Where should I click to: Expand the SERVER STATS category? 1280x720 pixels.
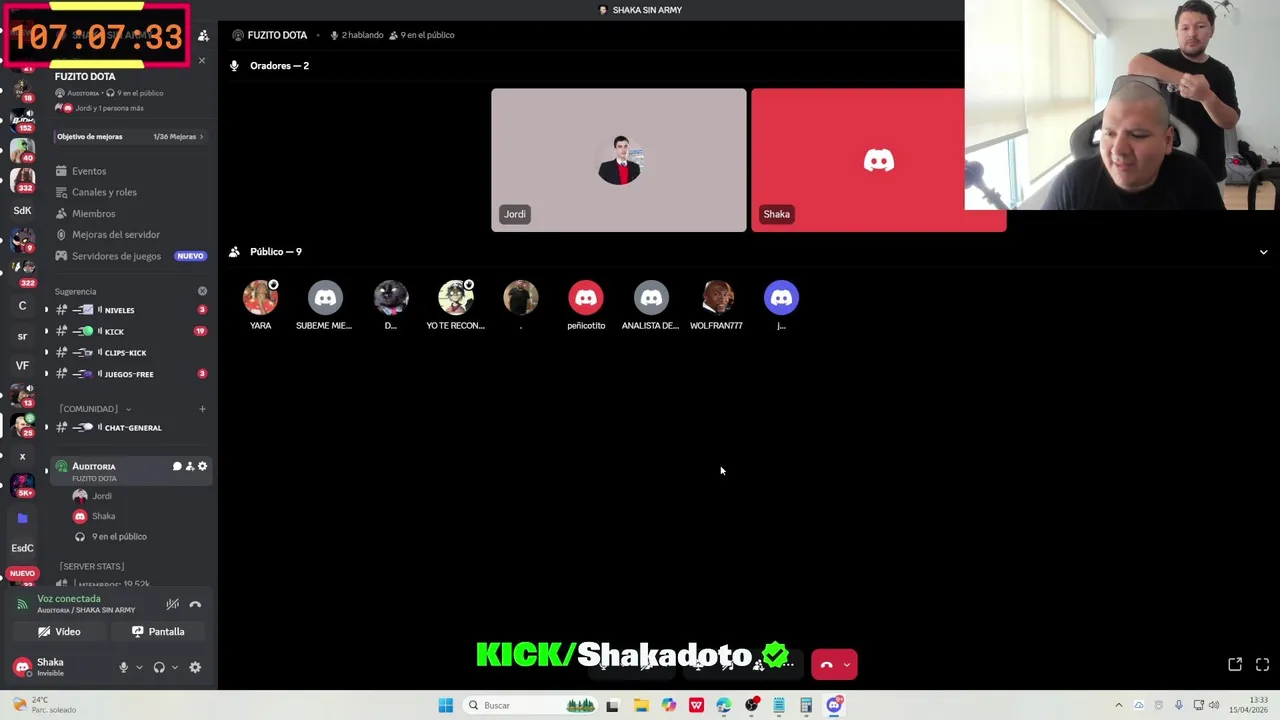pyautogui.click(x=92, y=566)
